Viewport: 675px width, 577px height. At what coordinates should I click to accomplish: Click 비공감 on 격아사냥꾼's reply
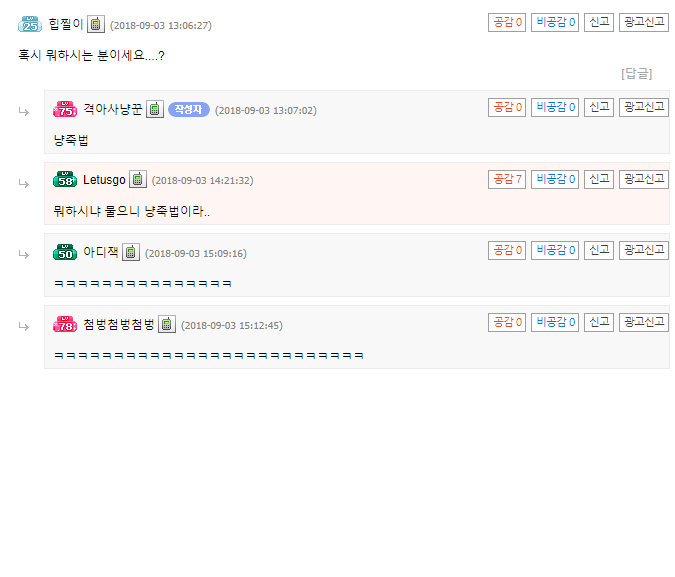555,107
